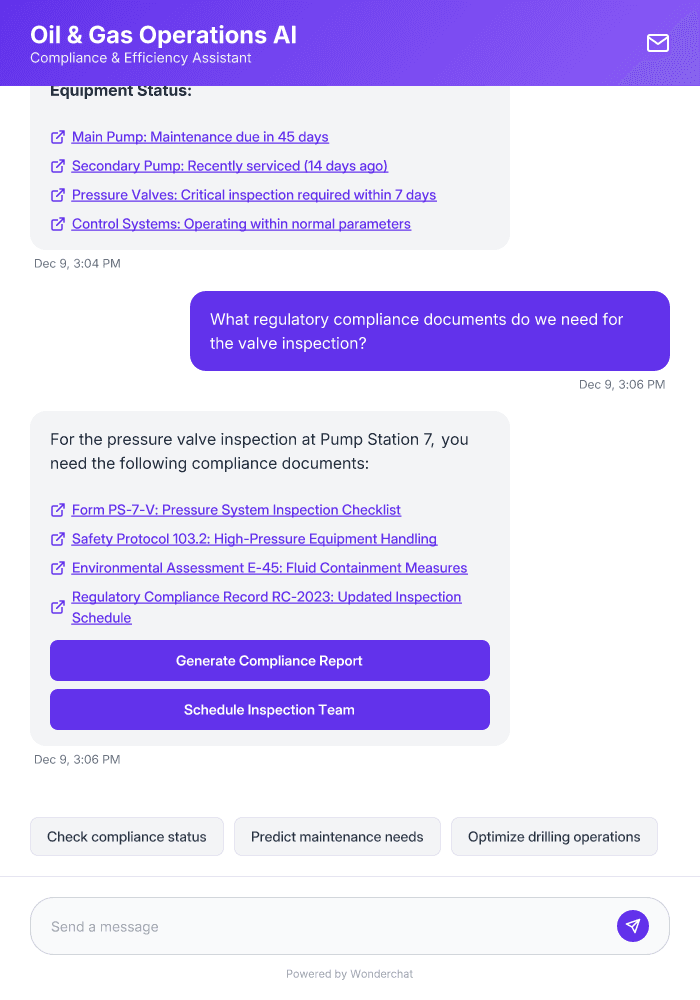The image size is (700, 1000).
Task: Open the Pressure Valves critical inspection link
Action: tap(254, 194)
